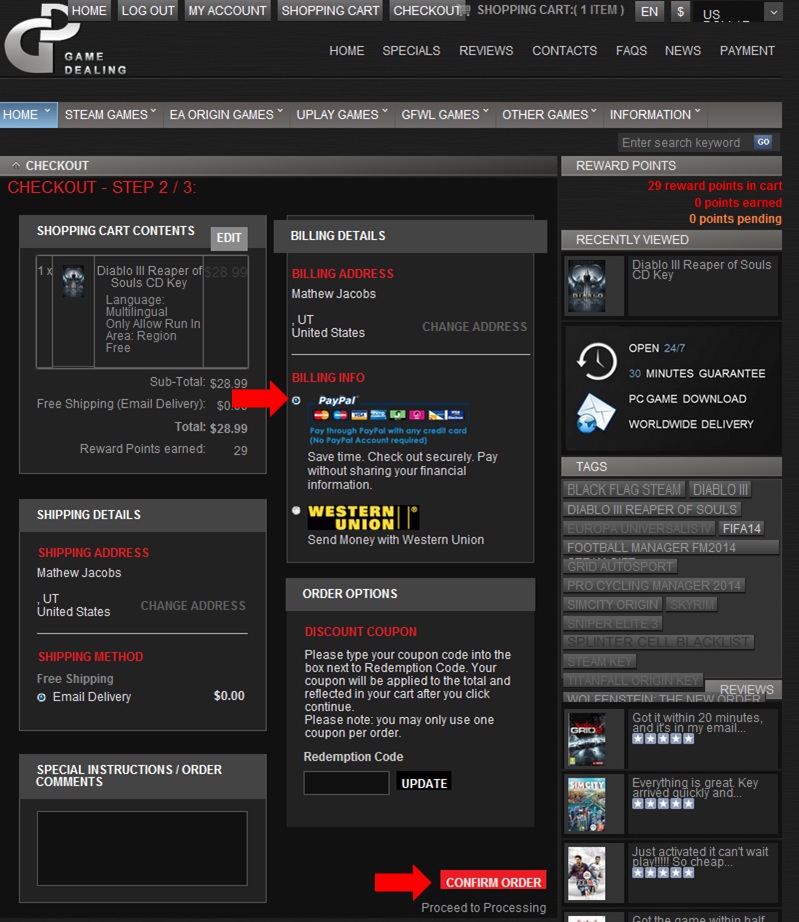Click the credit card logos under PayPal
Viewport: 799px width, 922px height.
click(x=388, y=415)
